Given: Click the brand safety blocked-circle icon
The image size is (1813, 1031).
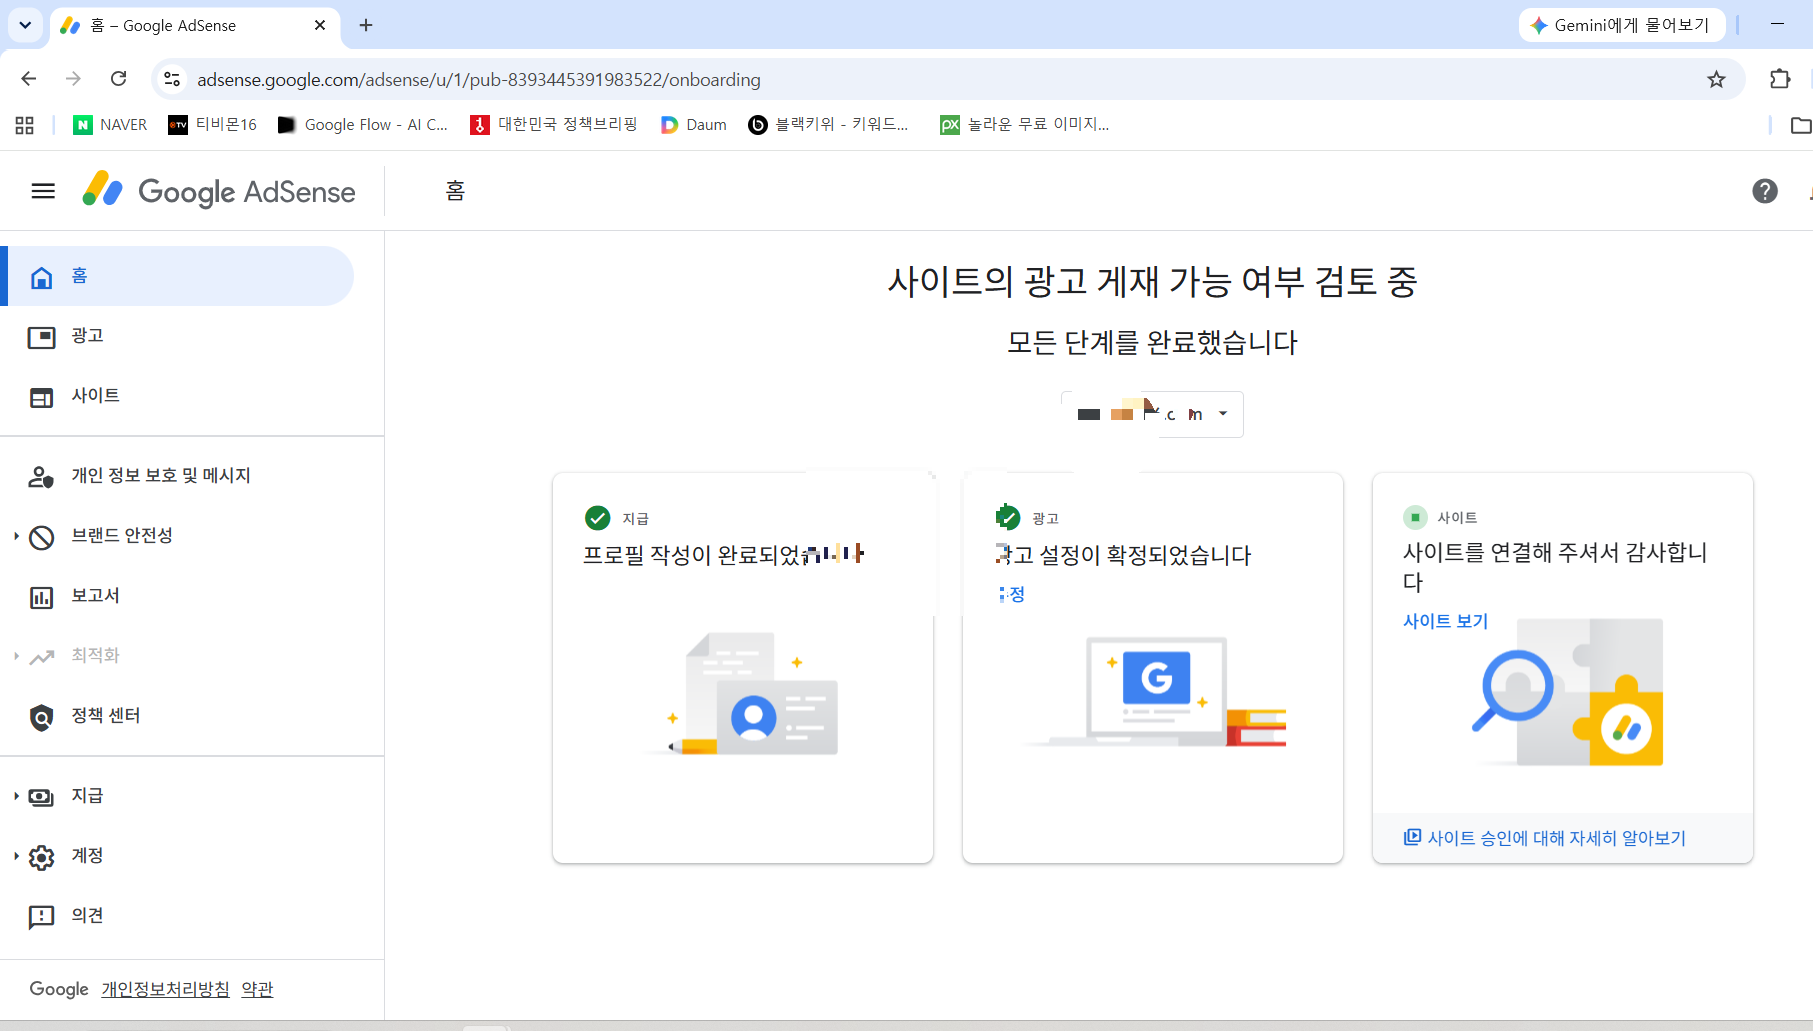Looking at the screenshot, I should pos(41,537).
